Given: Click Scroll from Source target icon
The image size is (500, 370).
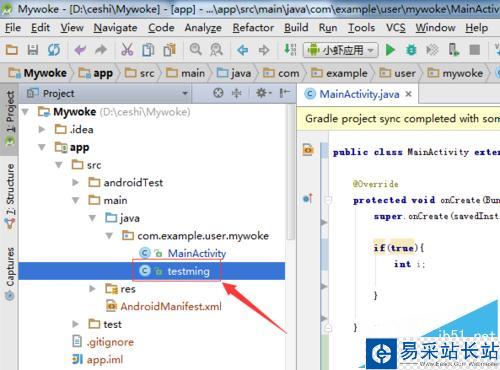Looking at the screenshot, I should pyautogui.click(x=218, y=93).
